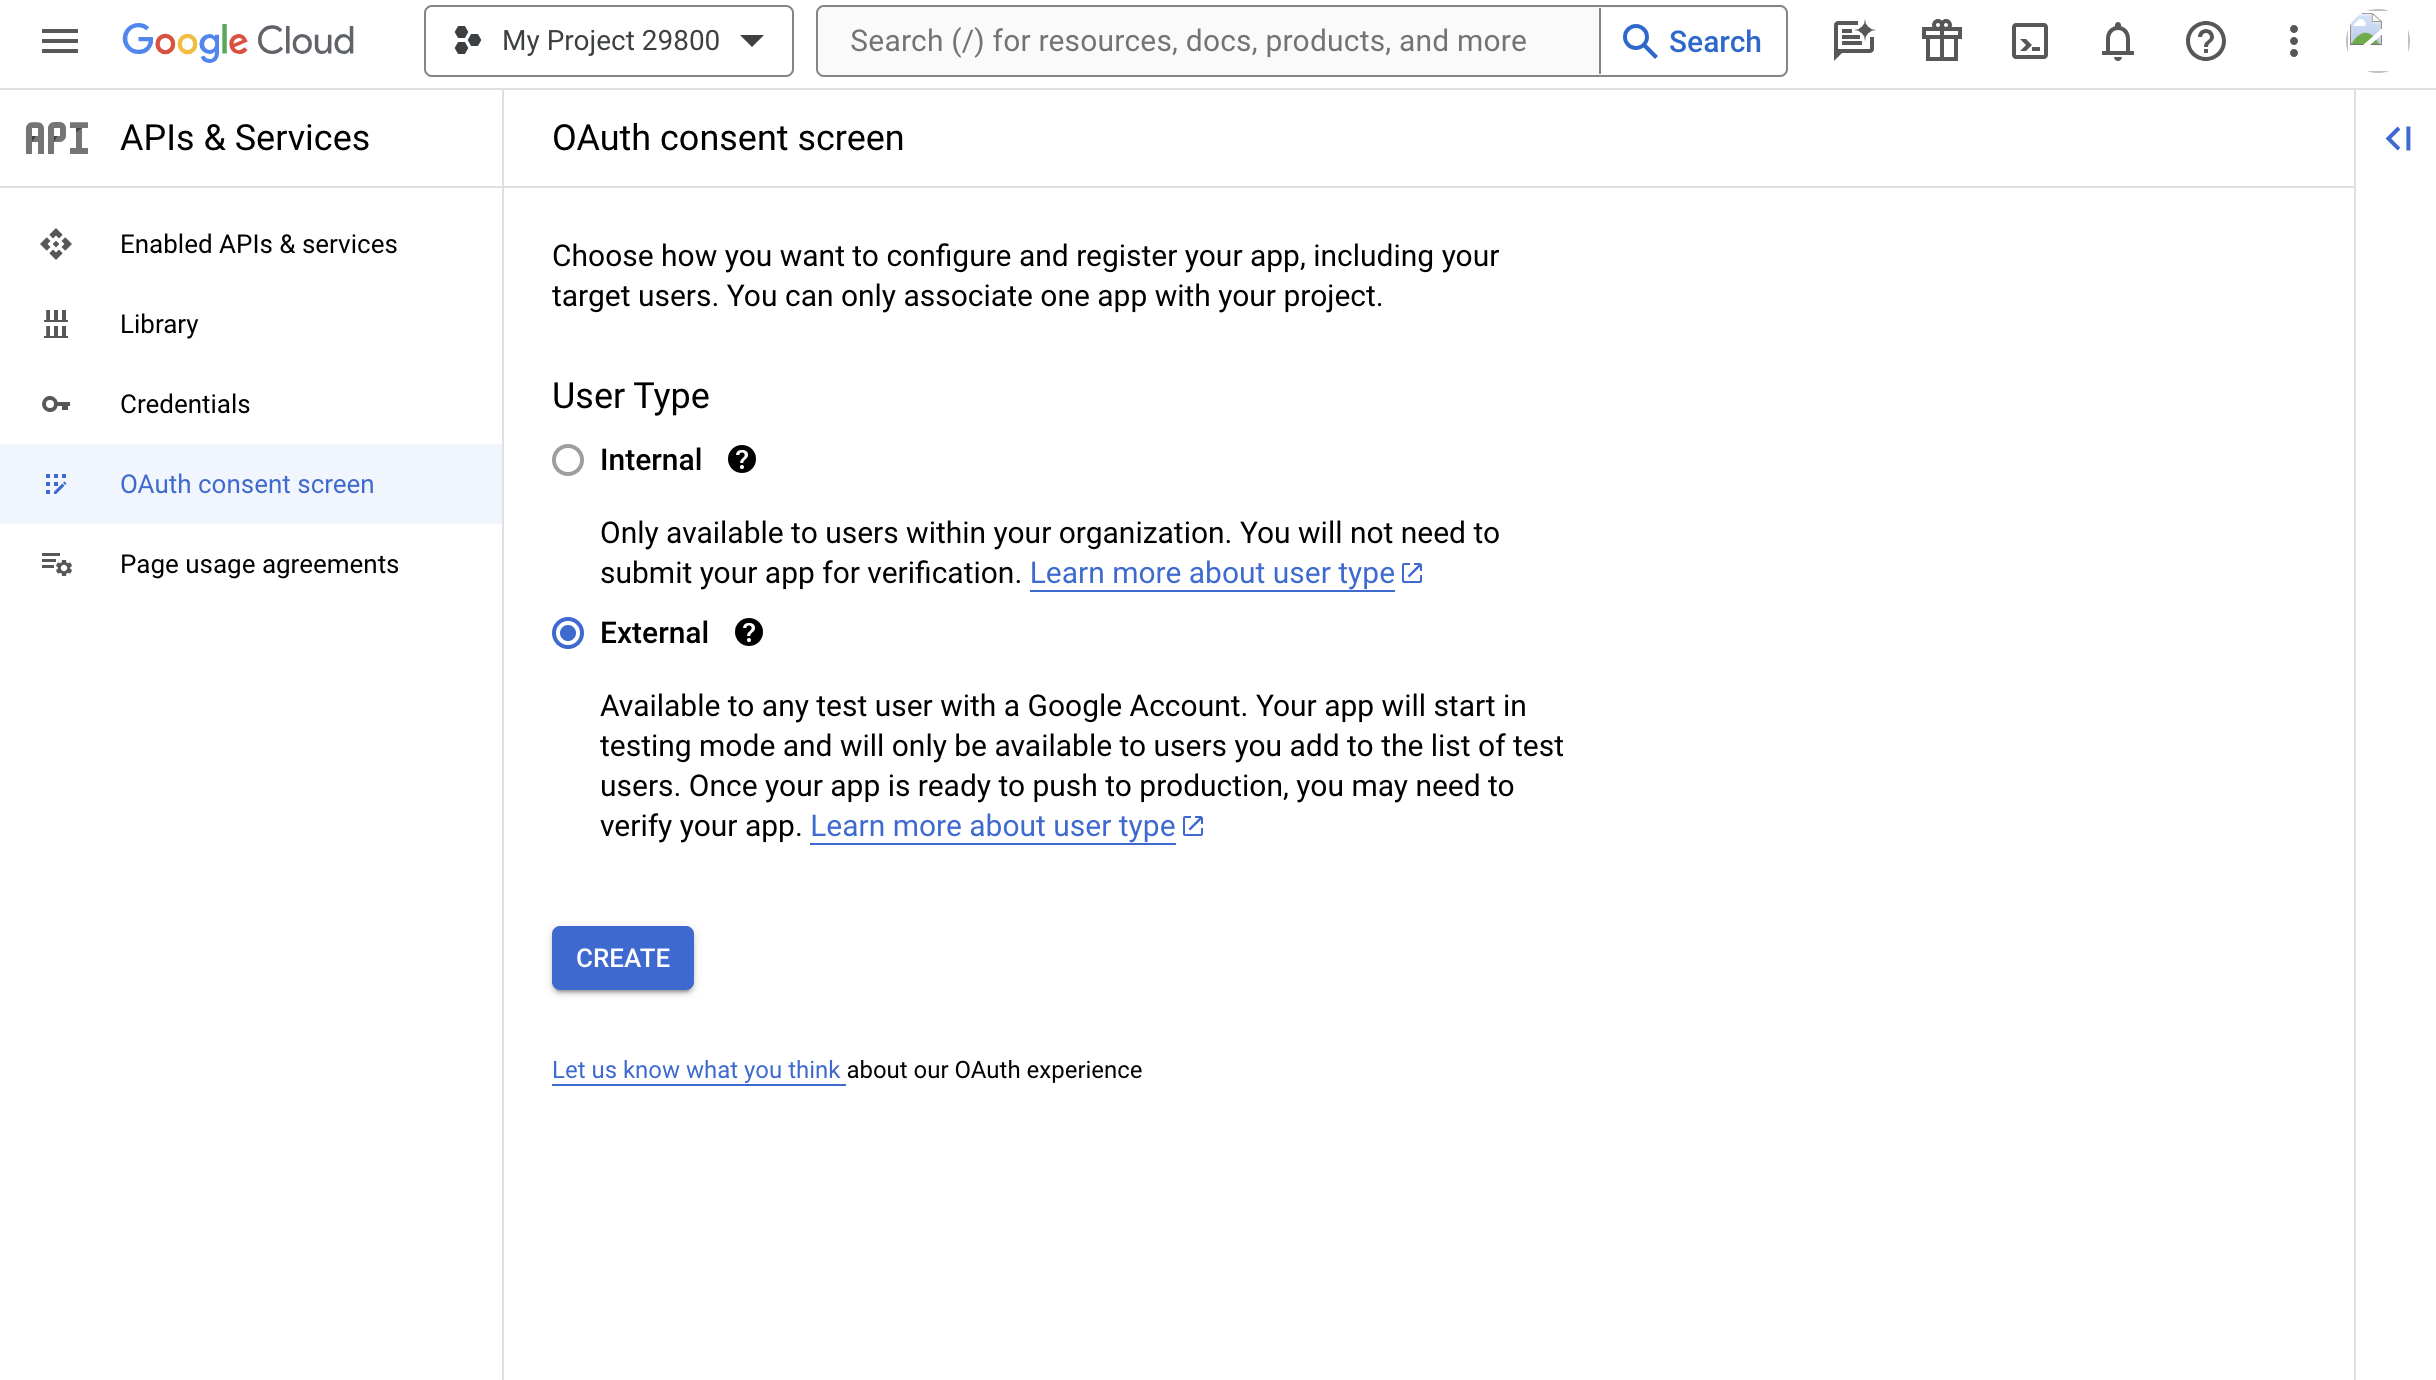Click the Google Cloud hamburger menu icon
Screen dimensions: 2436x1380
(x=59, y=40)
